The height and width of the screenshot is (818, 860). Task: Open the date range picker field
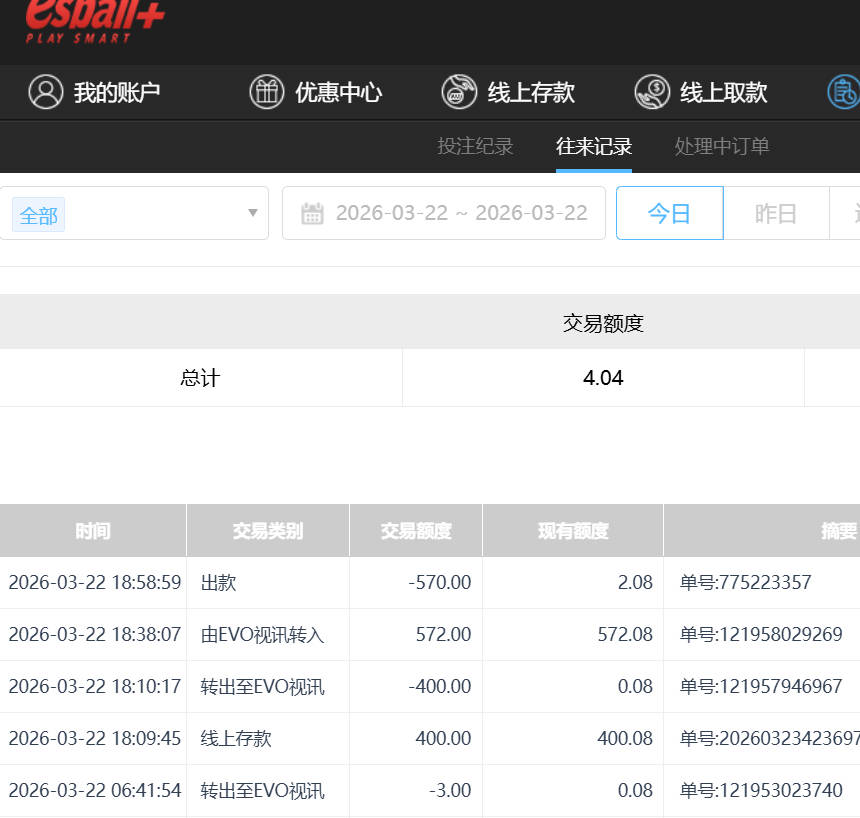(x=460, y=213)
